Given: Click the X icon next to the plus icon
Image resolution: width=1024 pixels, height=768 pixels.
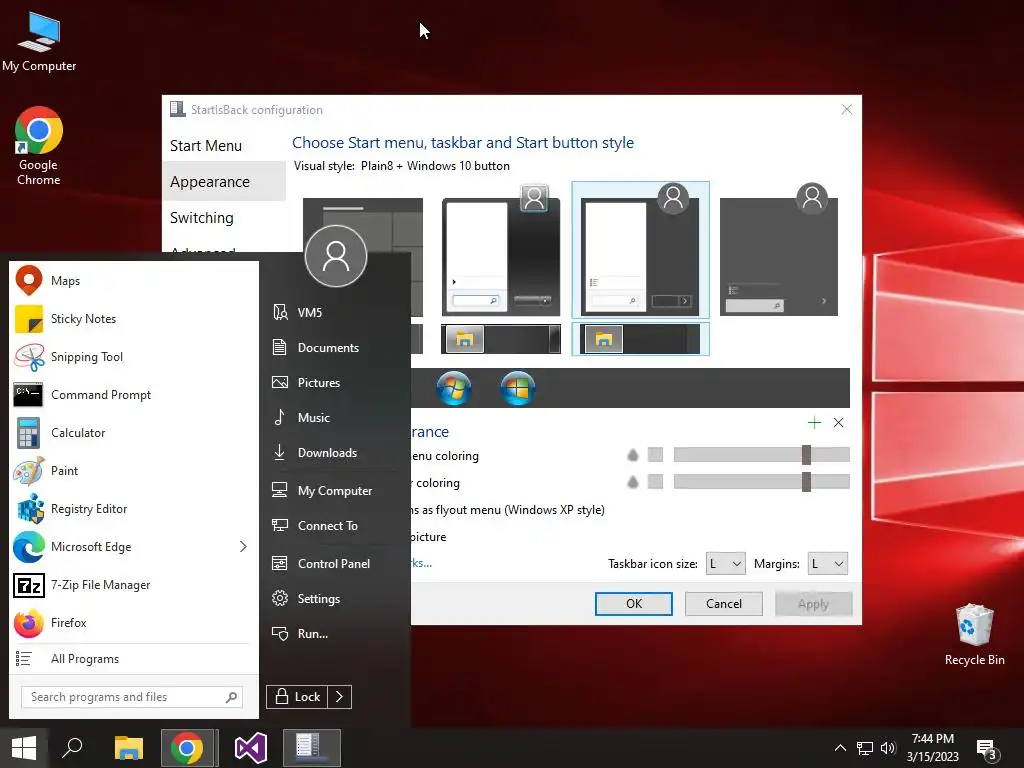Looking at the screenshot, I should coord(839,423).
